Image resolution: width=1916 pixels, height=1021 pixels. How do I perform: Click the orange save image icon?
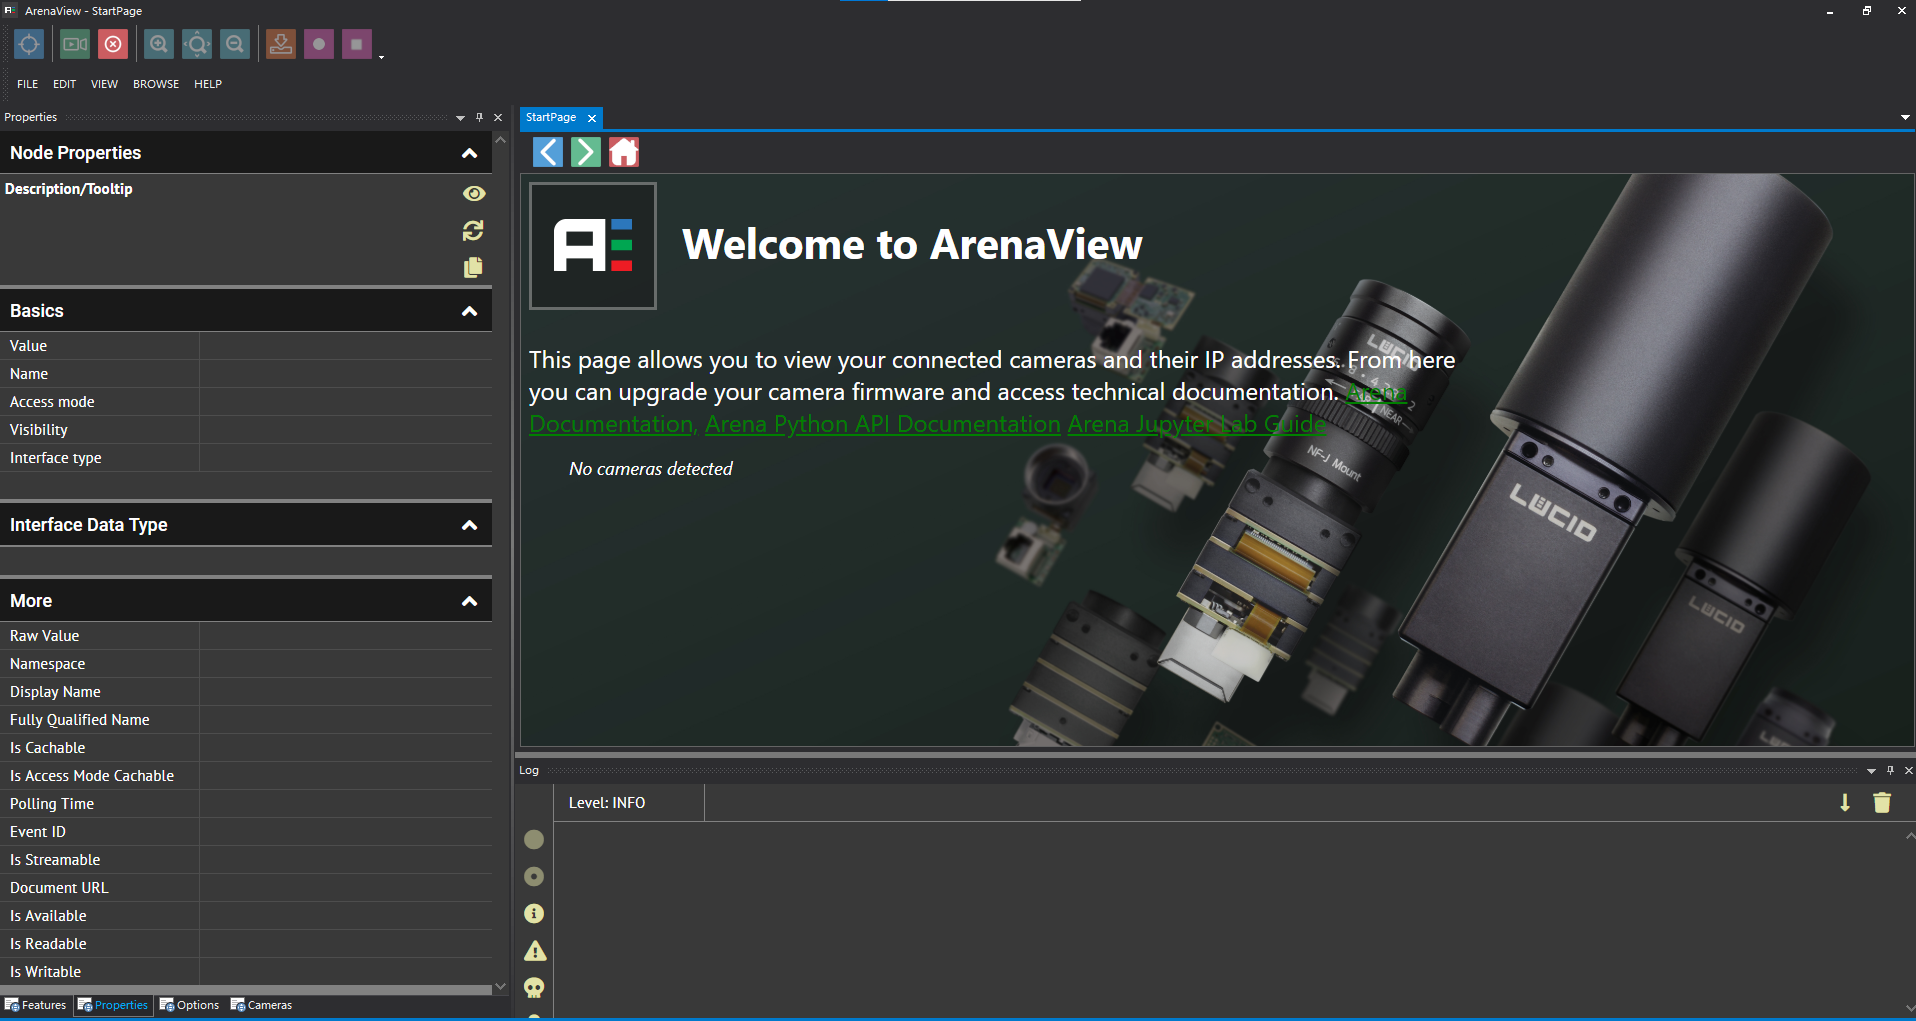point(281,44)
